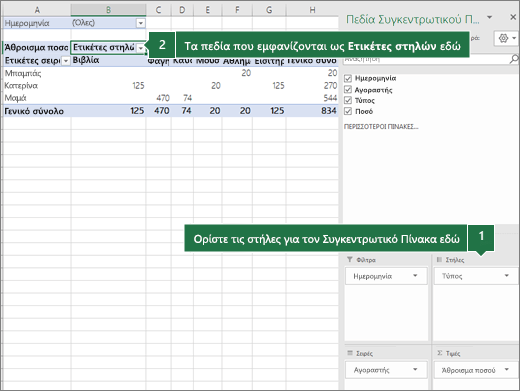Click the value 20 in Μπαμπάς row column F
This screenshot has height=391, width=520.
(x=246, y=73)
